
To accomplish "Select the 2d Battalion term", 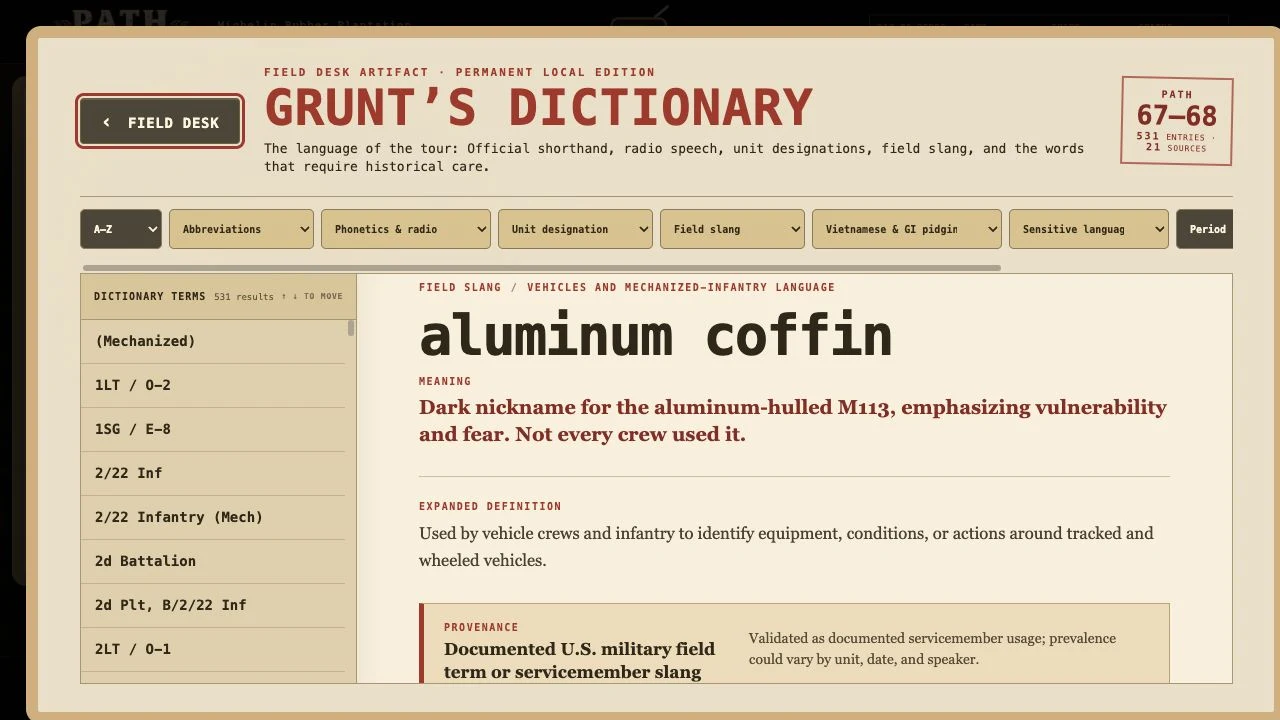I will (x=213, y=561).
